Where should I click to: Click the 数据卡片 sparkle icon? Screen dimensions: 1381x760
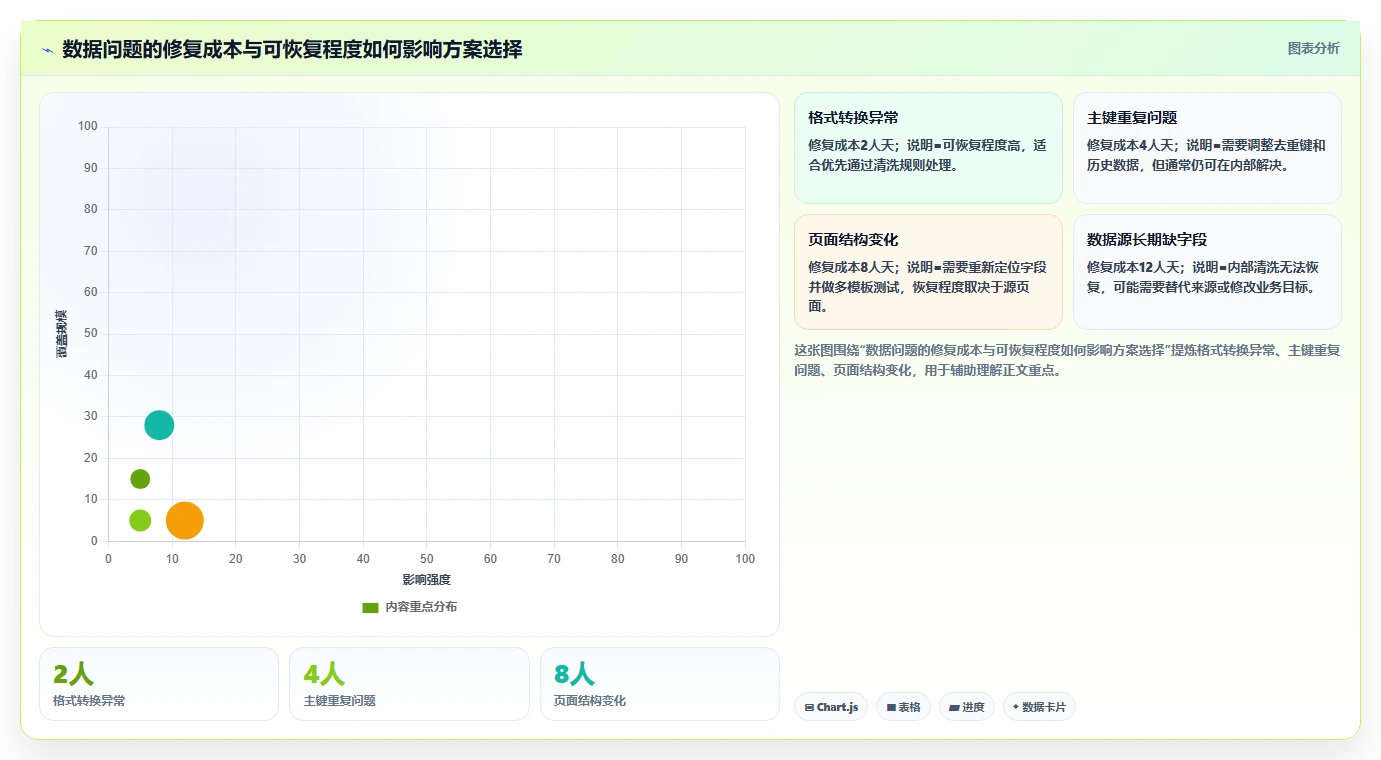click(1016, 707)
